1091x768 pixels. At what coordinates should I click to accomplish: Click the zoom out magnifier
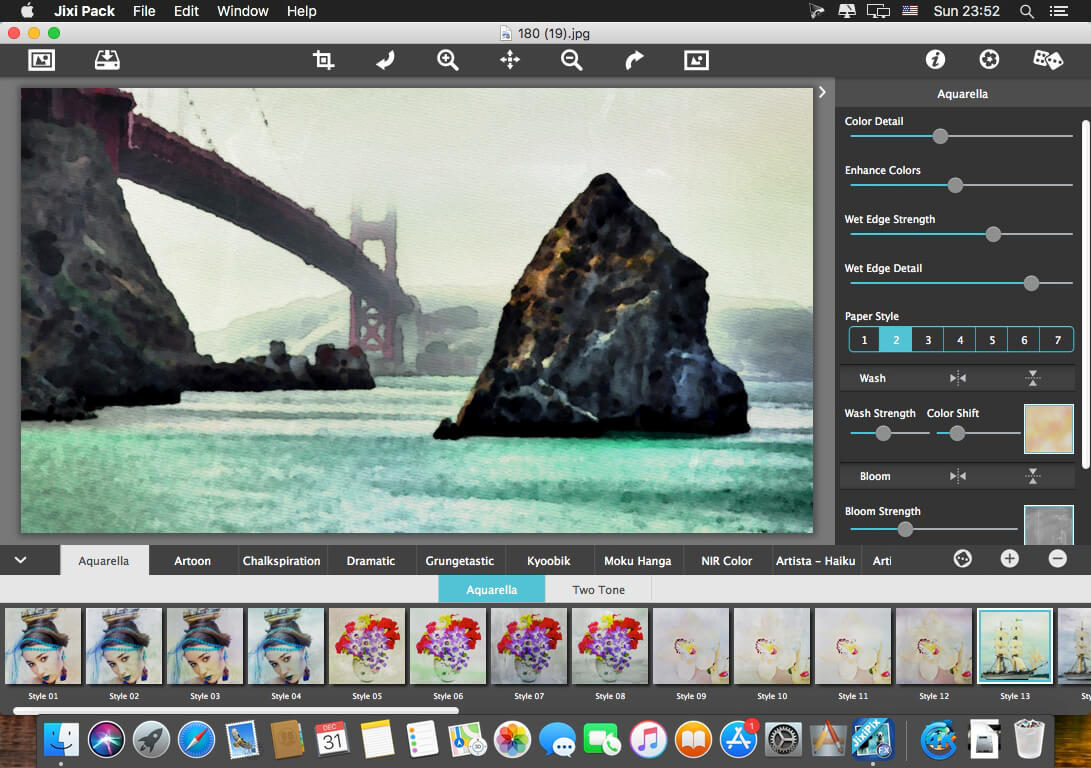(571, 60)
